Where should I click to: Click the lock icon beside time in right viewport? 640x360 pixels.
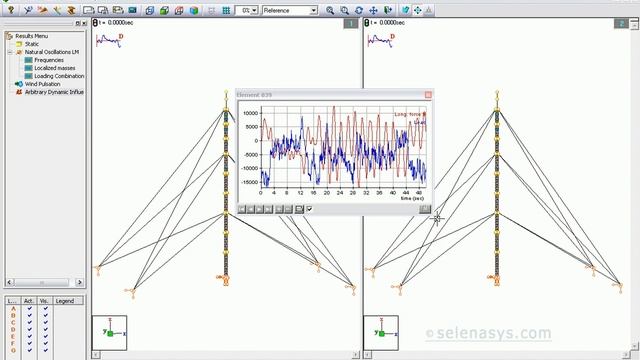point(367,23)
